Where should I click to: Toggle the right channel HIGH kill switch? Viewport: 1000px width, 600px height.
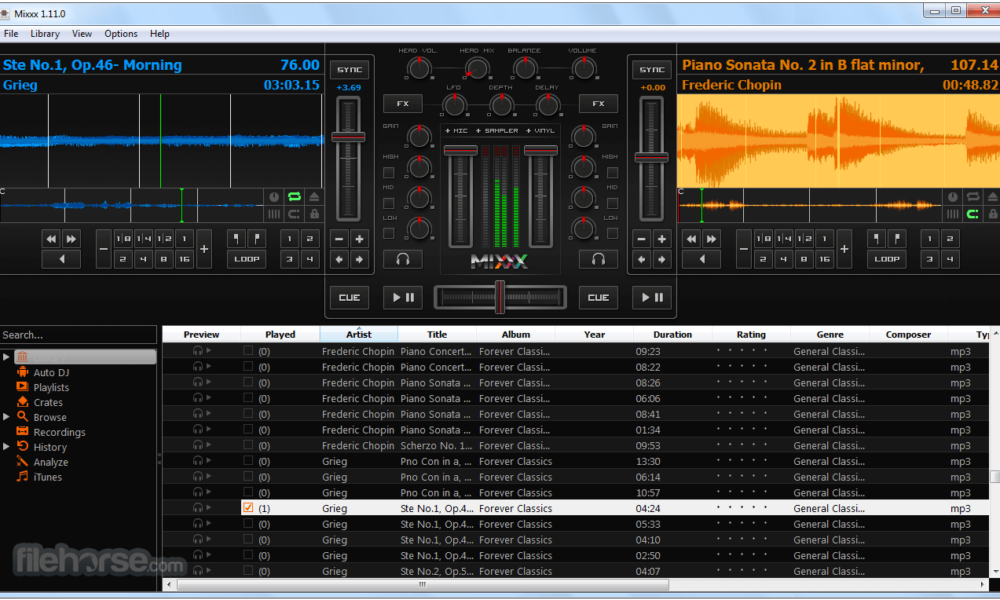pos(612,173)
